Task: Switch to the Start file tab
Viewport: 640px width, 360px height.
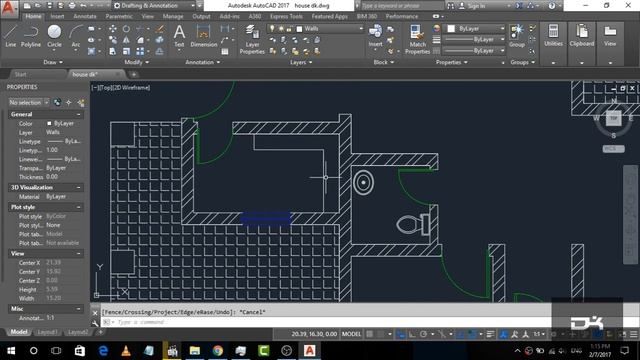Action: (20, 74)
